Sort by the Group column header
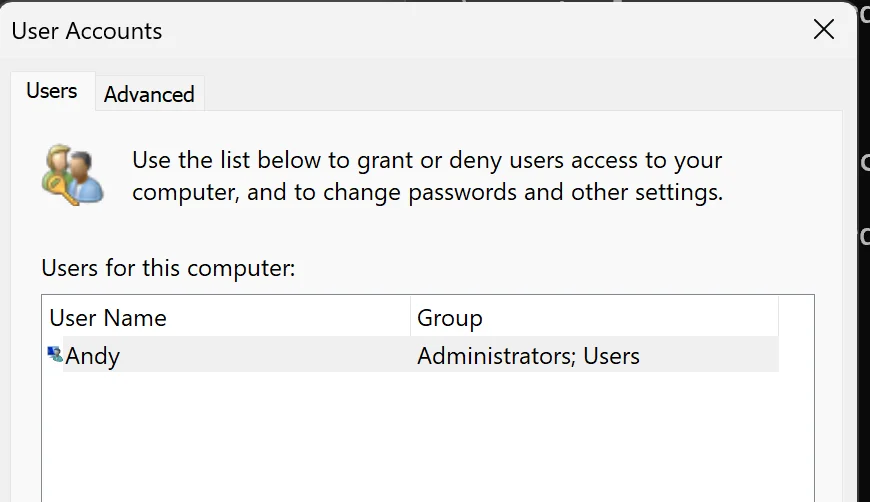The height and width of the screenshot is (502, 870). coord(594,317)
